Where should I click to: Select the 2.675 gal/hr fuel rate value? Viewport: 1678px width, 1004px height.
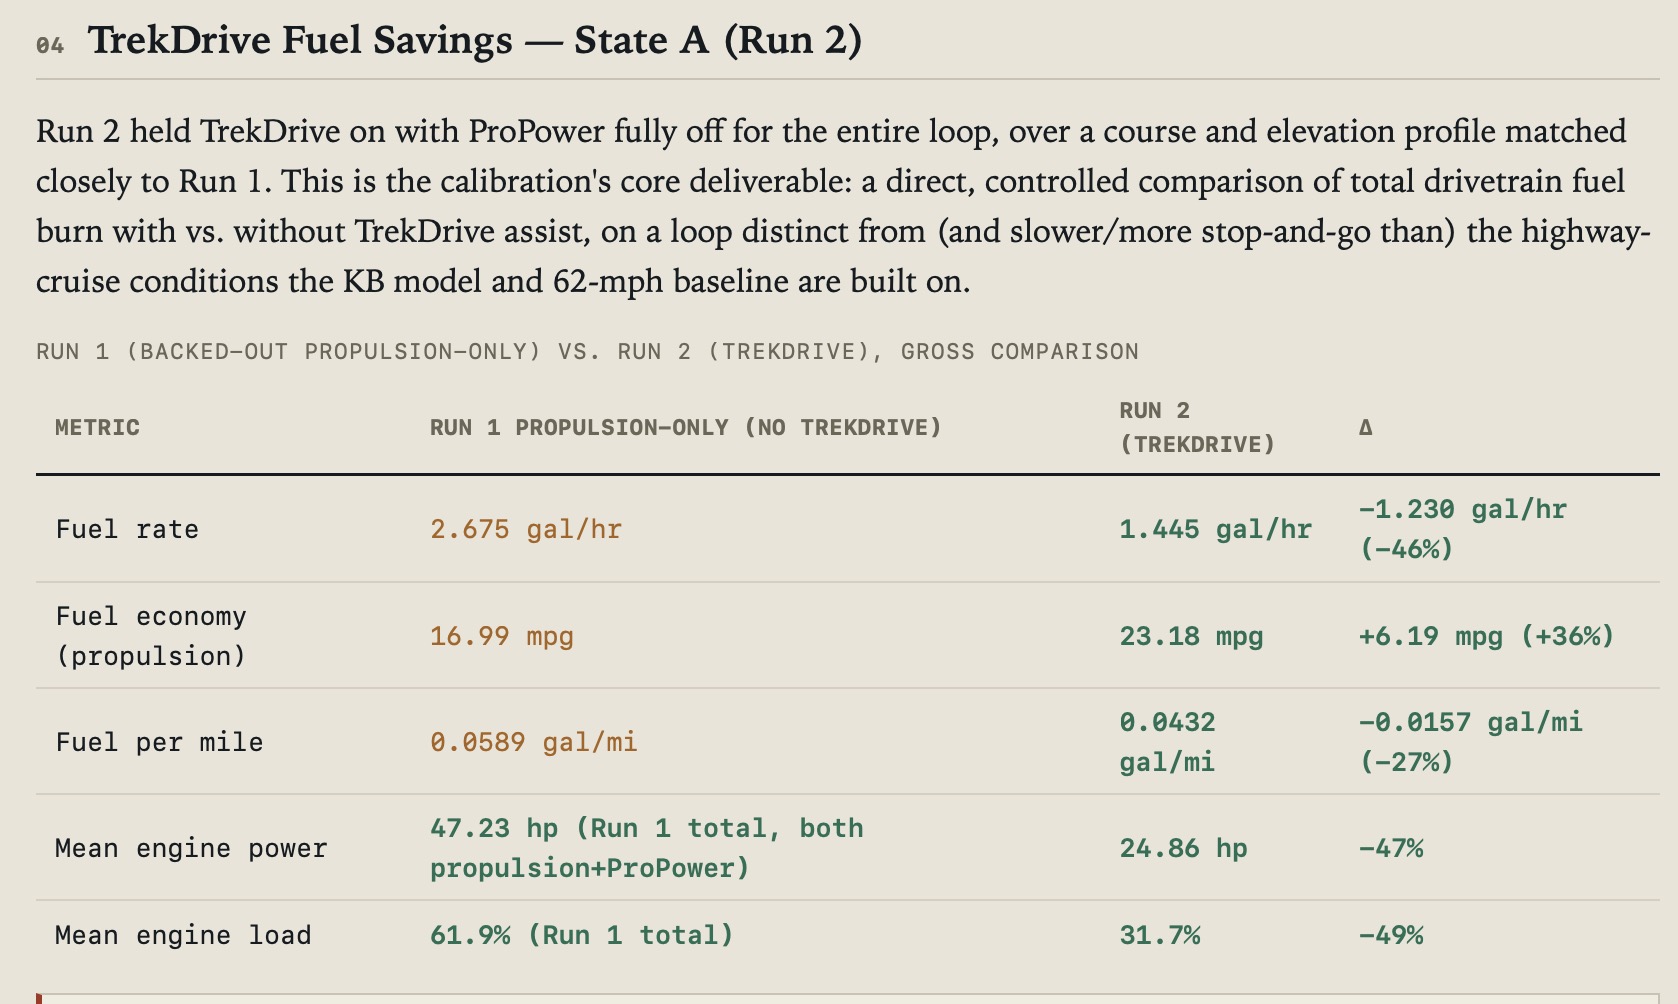pyautogui.click(x=526, y=529)
